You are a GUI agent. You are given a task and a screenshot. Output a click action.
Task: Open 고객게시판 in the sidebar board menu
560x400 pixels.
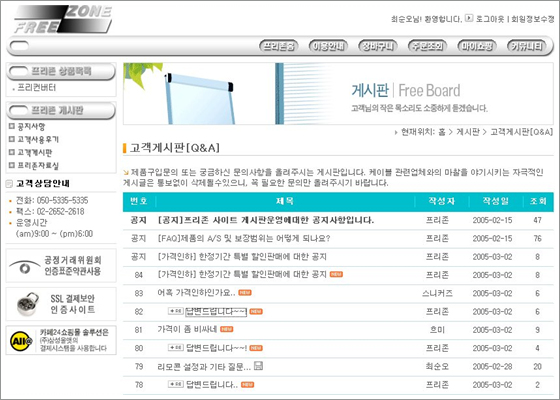35,152
